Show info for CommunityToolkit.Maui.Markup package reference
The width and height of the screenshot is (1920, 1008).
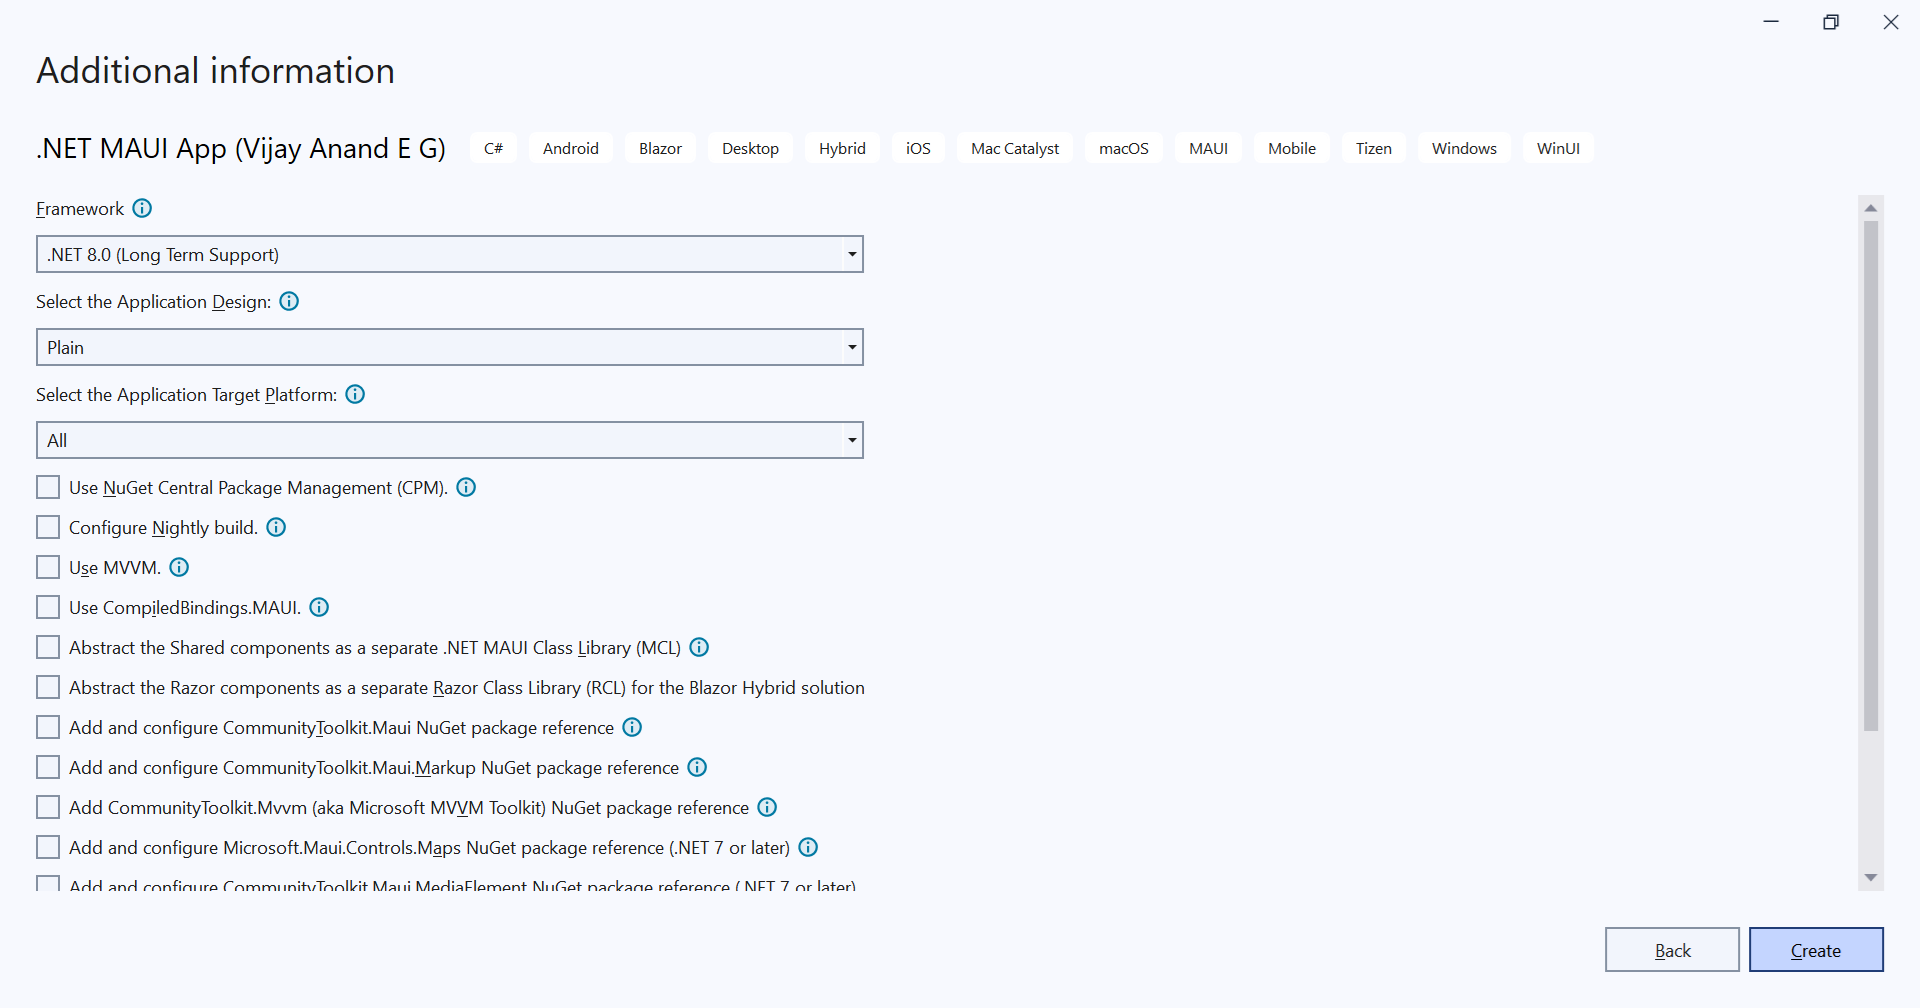pos(697,767)
